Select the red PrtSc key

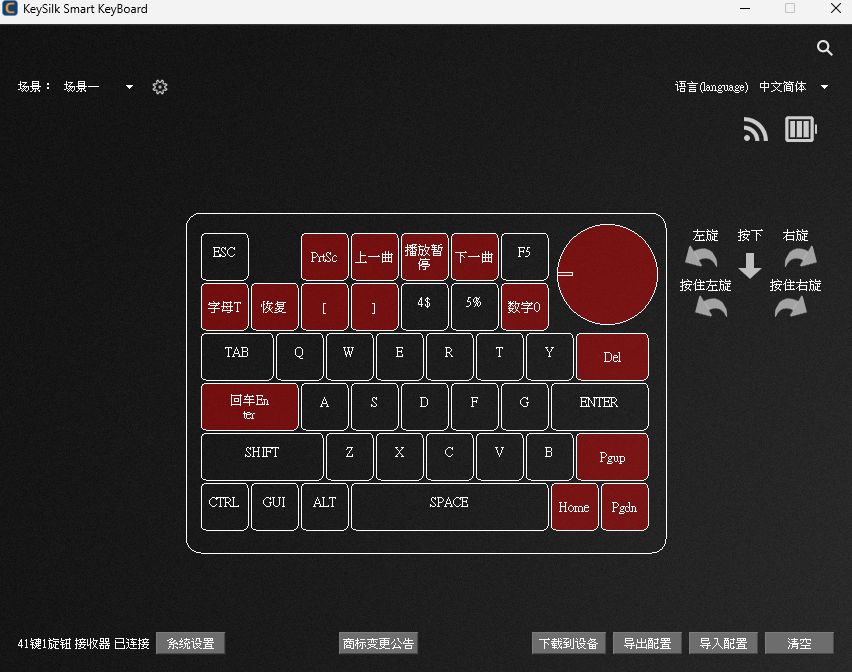(324, 257)
